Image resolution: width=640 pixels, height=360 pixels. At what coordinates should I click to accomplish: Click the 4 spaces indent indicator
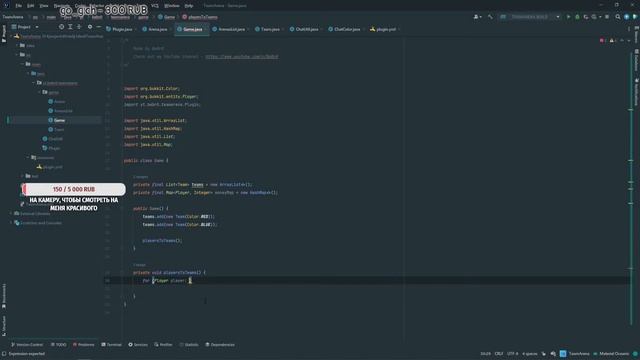pyautogui.click(x=530, y=354)
